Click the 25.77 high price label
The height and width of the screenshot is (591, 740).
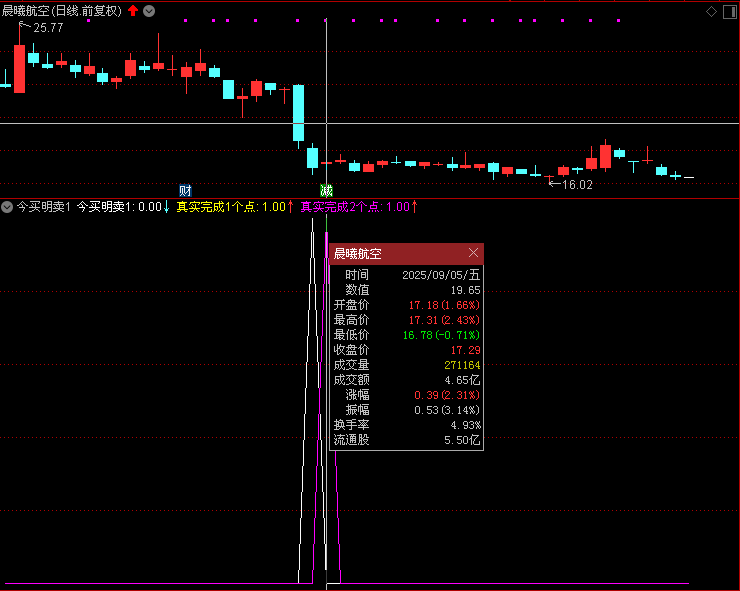coord(48,28)
